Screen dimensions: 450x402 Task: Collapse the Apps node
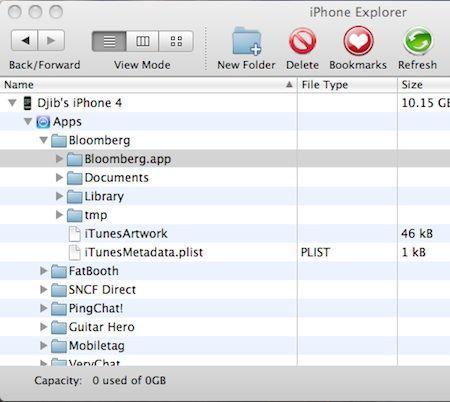click(x=28, y=122)
